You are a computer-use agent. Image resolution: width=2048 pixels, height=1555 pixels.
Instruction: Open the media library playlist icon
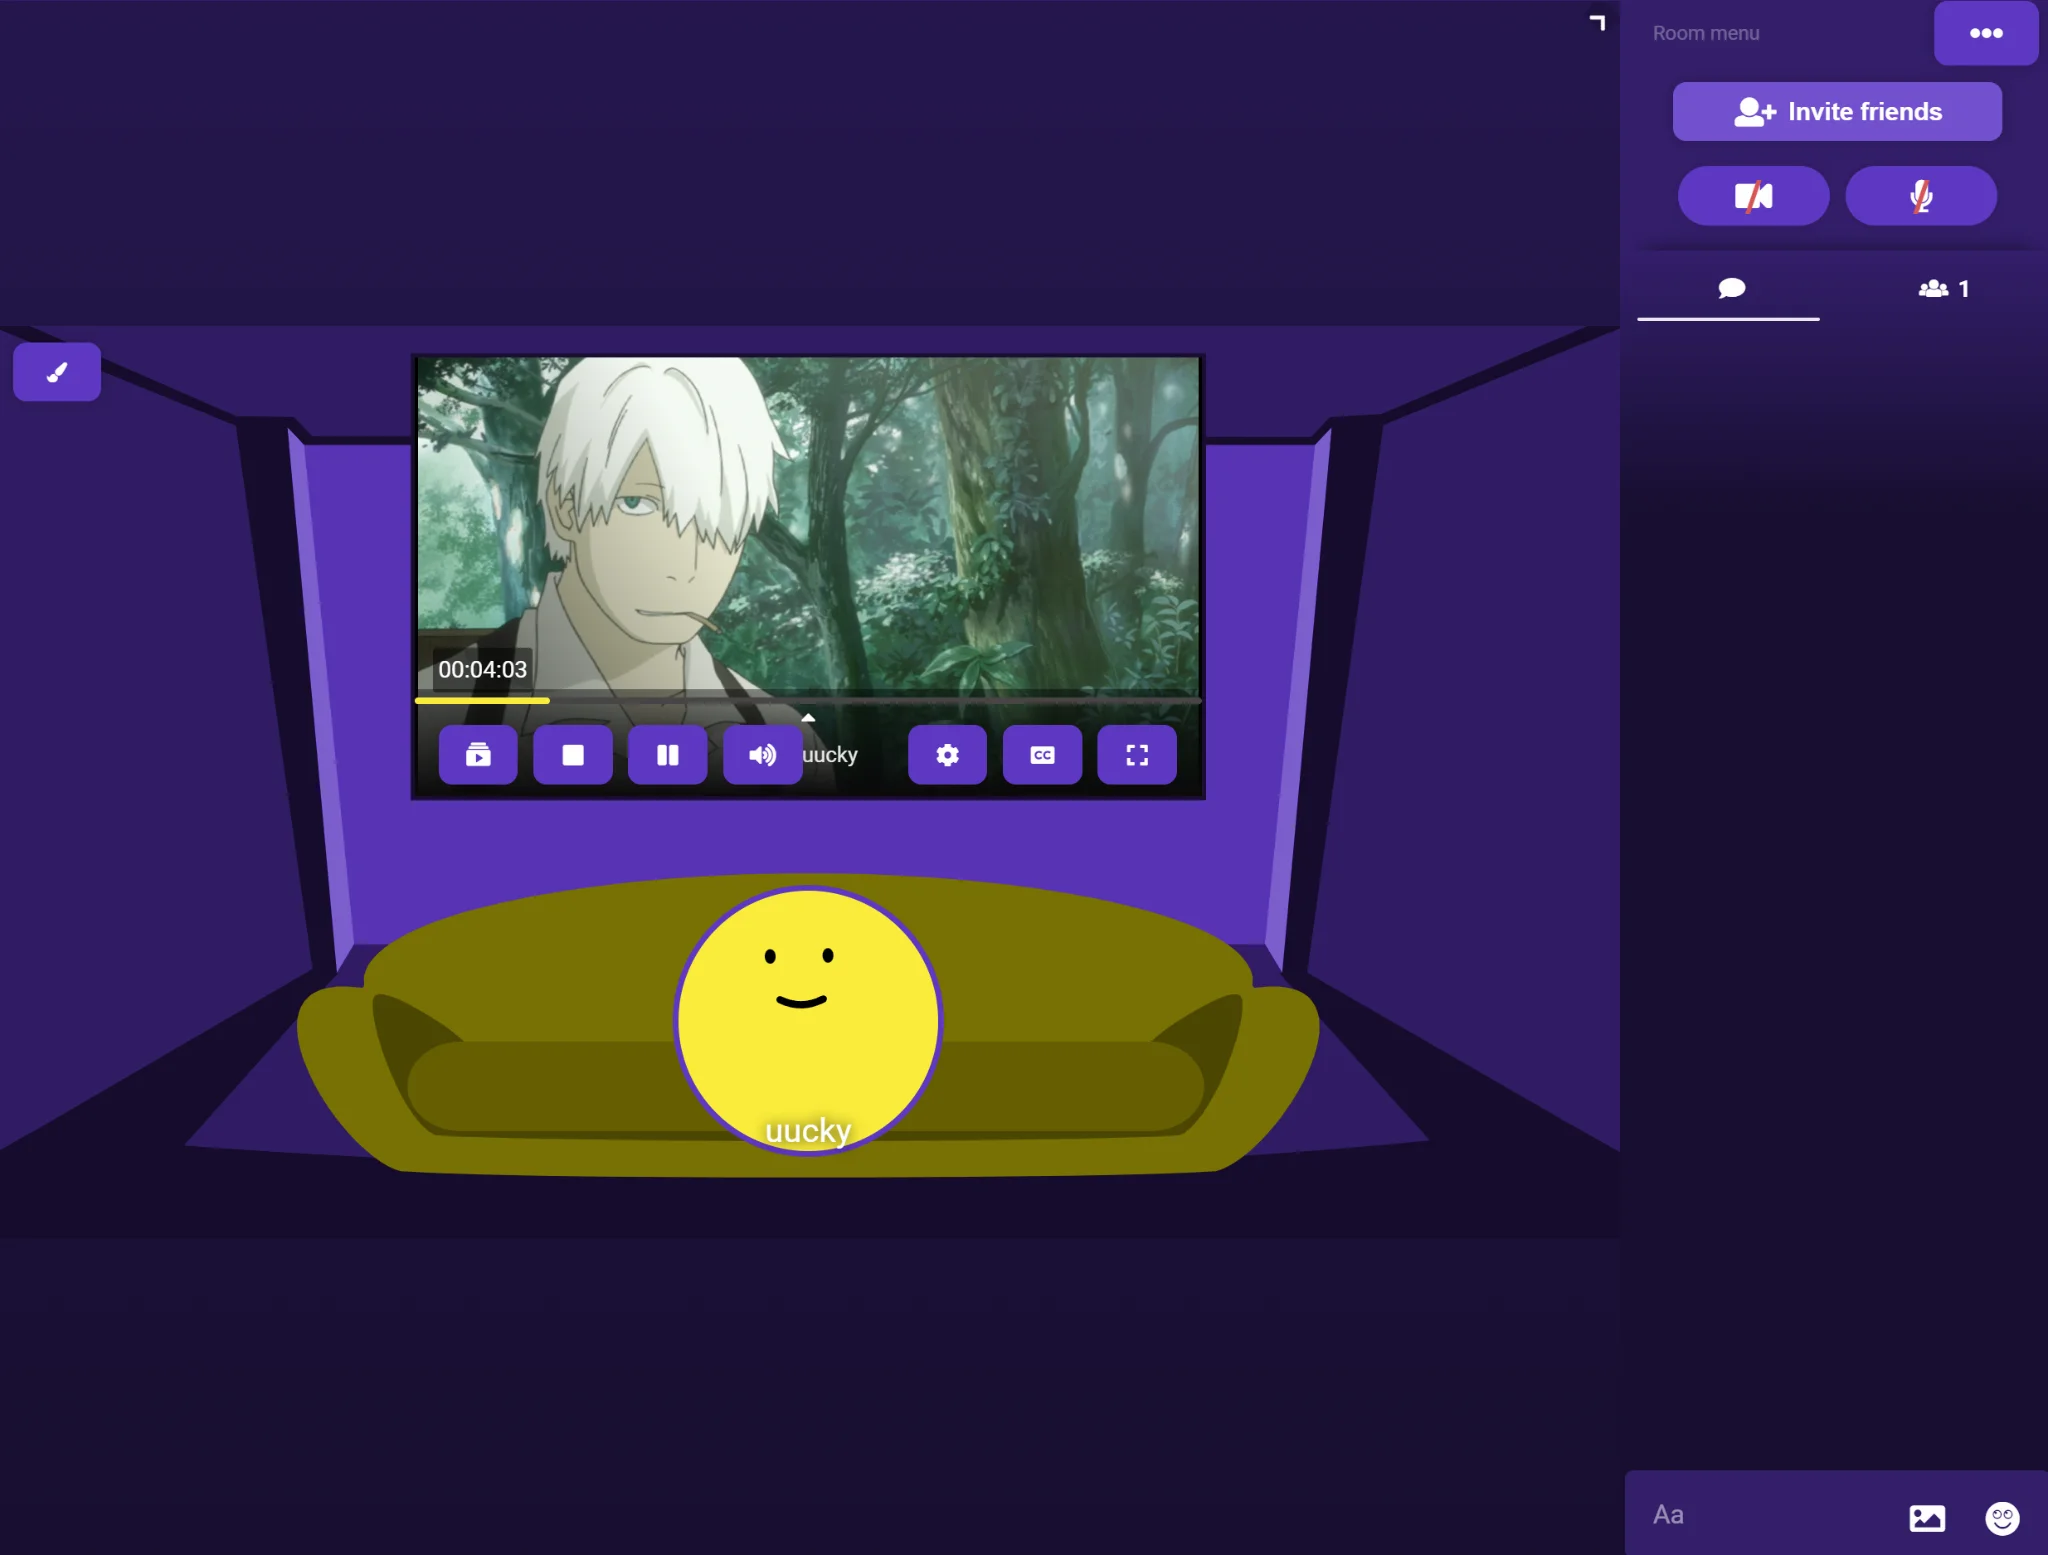478,755
